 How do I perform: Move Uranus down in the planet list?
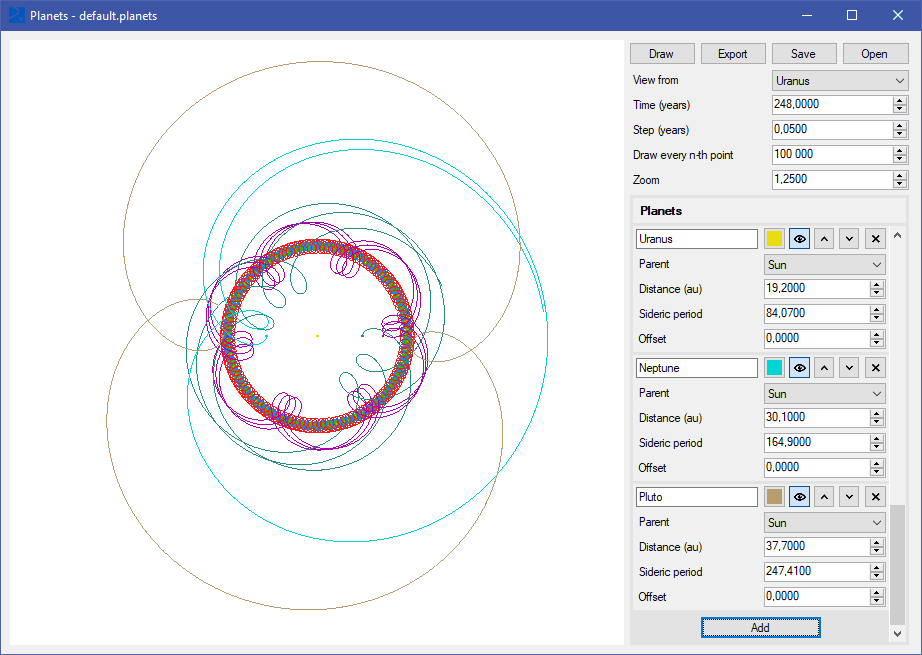(849, 239)
